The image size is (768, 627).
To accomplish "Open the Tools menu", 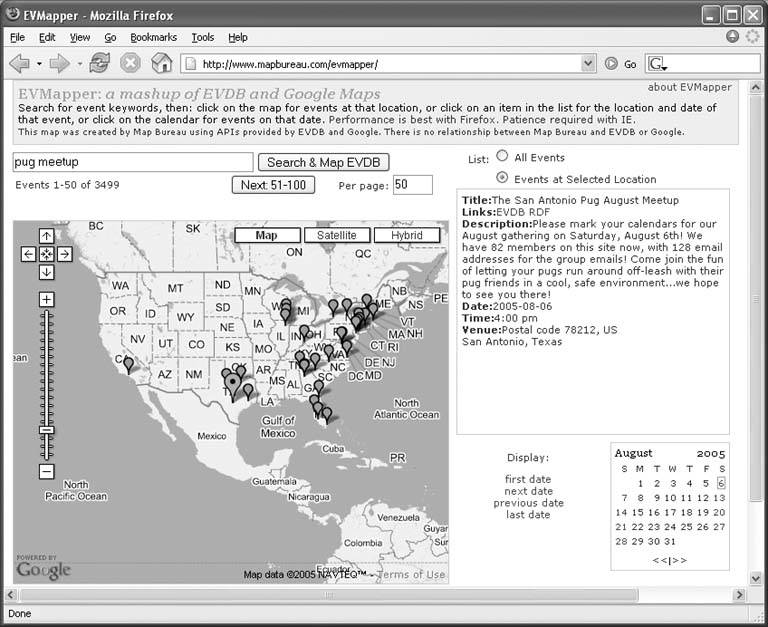I will click(202, 37).
